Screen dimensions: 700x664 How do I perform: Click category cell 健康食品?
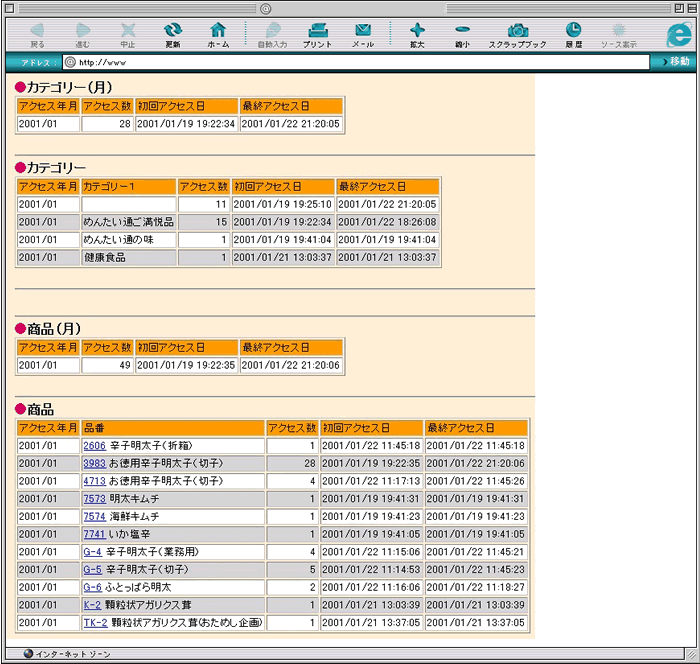(x=129, y=257)
